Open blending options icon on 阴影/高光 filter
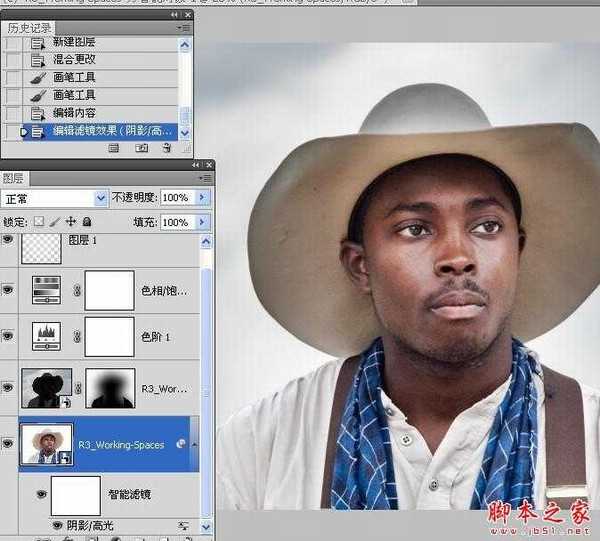The width and height of the screenshot is (600, 541). tap(184, 525)
